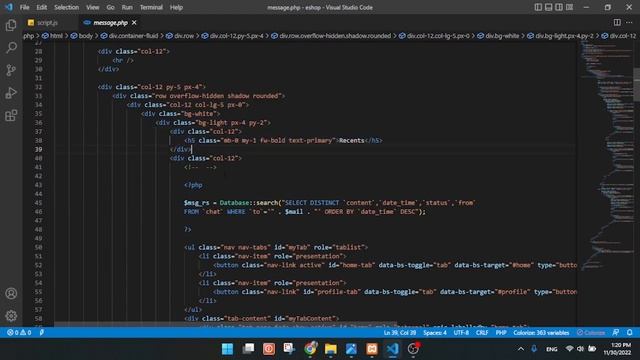Open XAMPP from the taskbar
640x360 pixels.
(x=372, y=349)
